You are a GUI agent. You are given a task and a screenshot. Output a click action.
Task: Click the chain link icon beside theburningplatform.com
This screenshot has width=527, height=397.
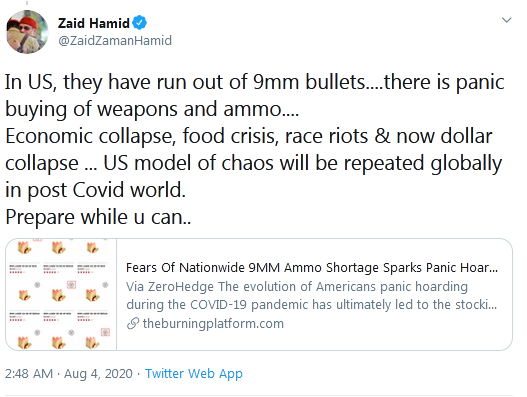coord(133,323)
